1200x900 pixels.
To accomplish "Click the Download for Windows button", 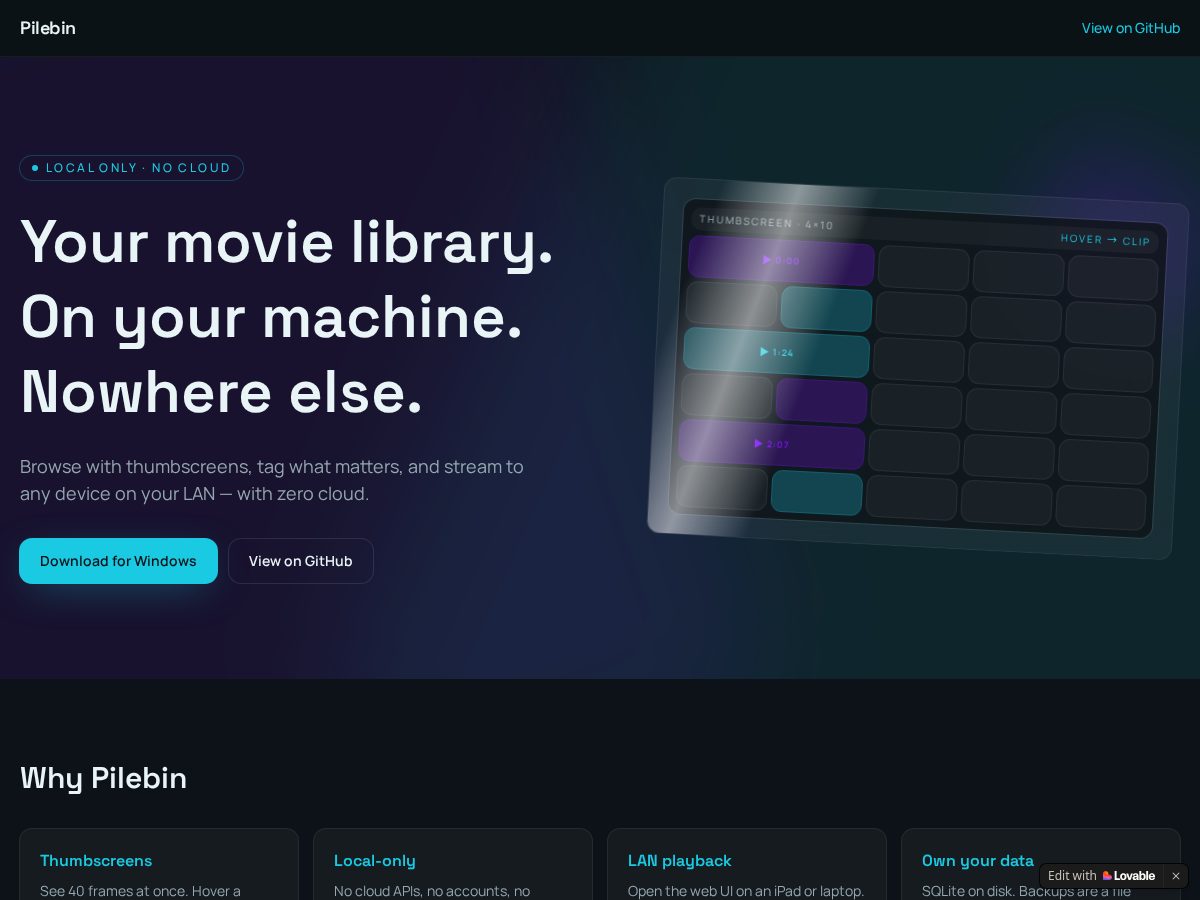I will point(118,561).
